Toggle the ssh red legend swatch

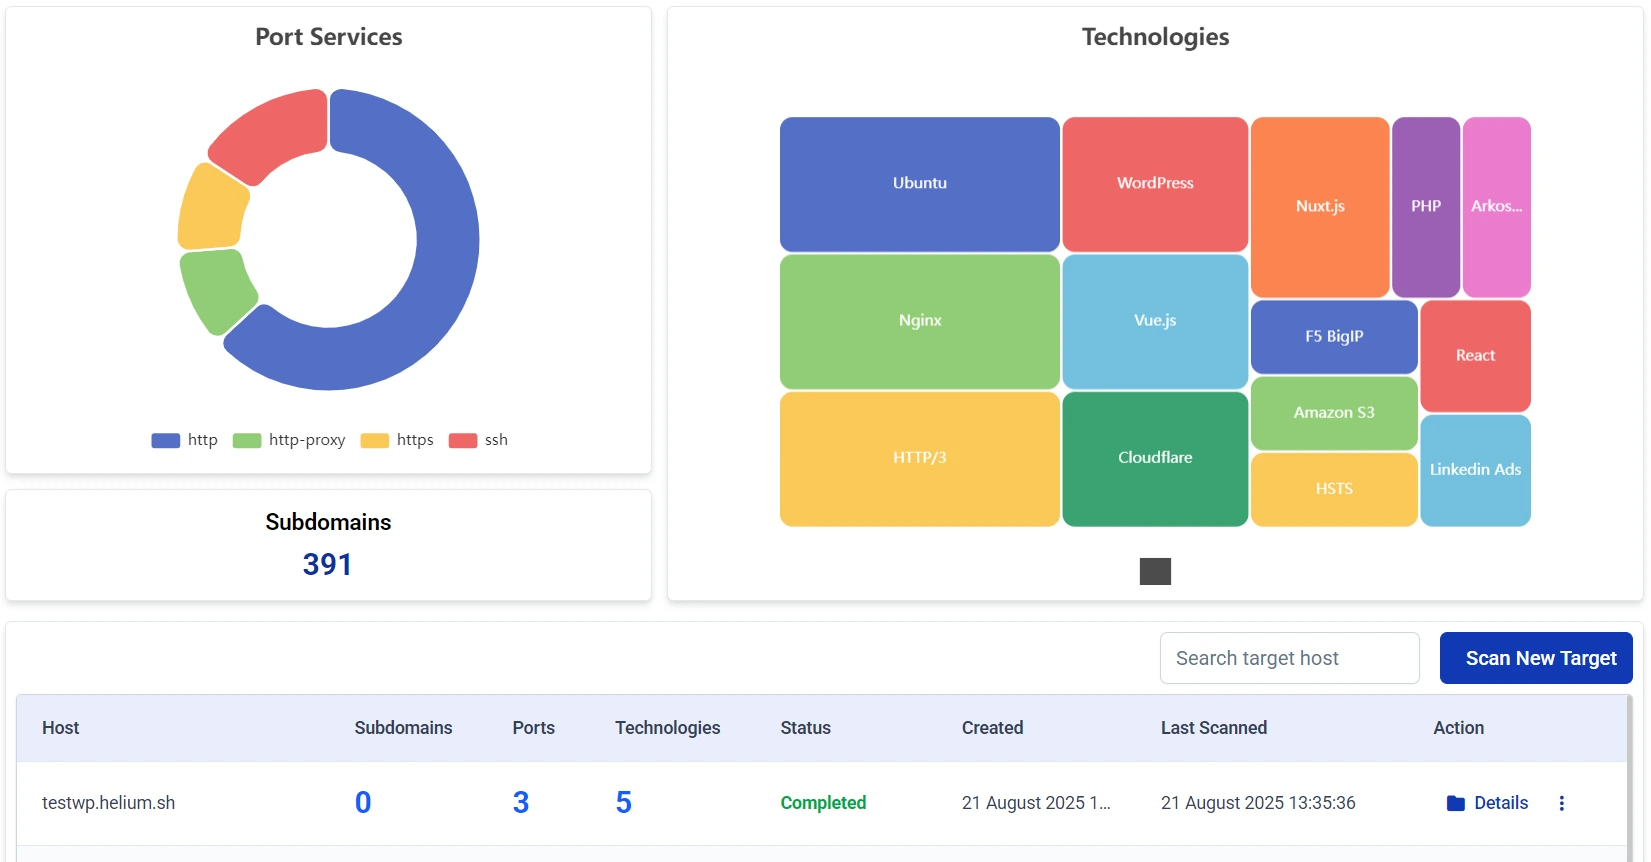(x=463, y=440)
